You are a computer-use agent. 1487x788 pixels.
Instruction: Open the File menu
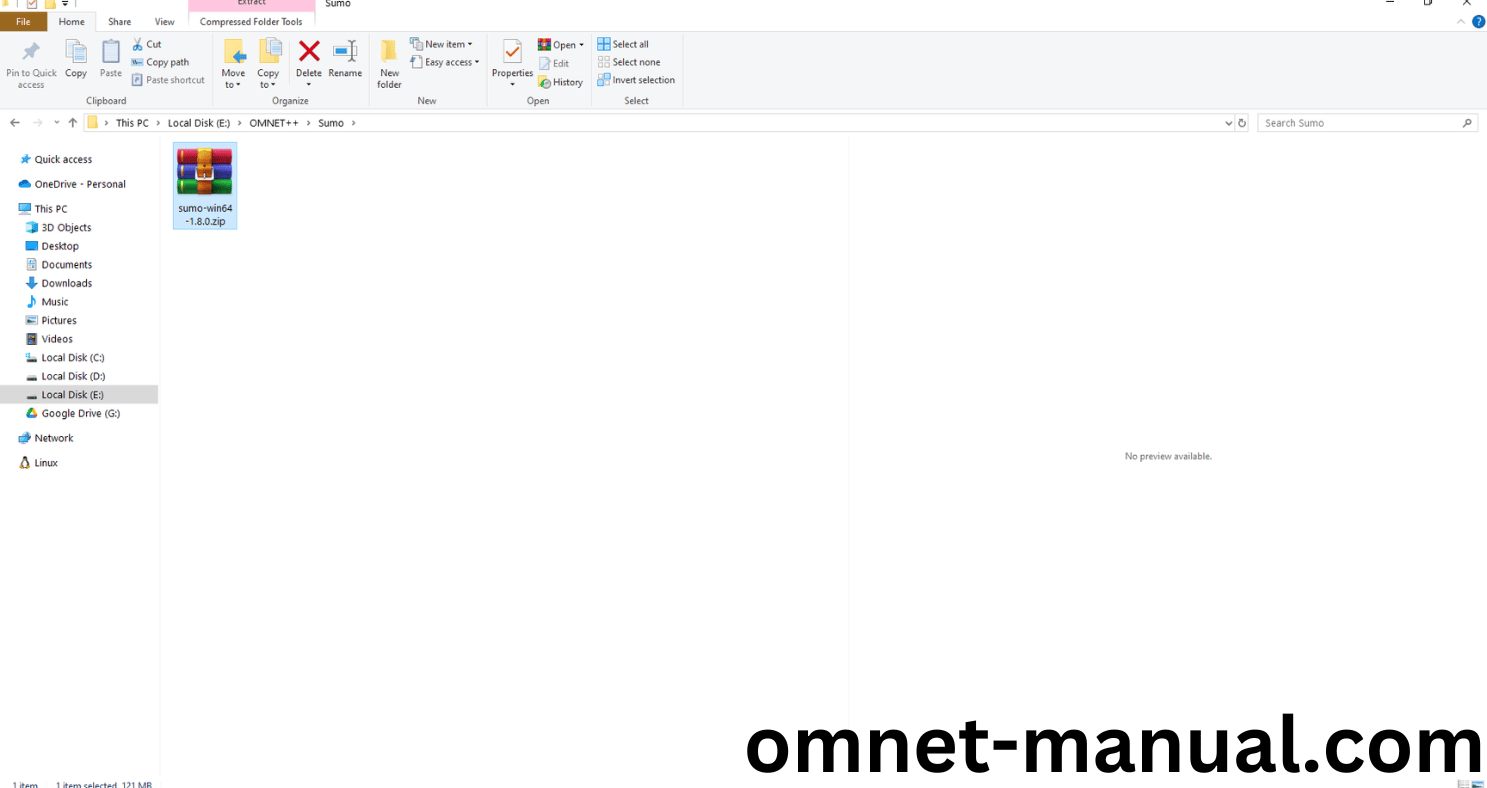click(23, 22)
